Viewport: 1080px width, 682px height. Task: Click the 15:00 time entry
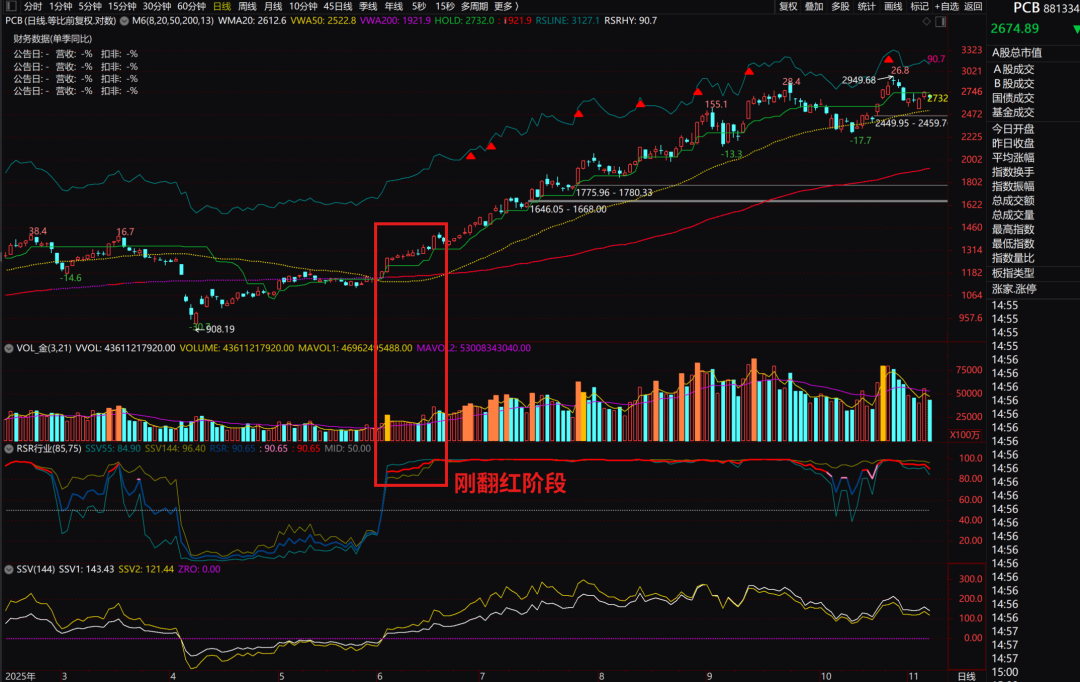[1005, 672]
